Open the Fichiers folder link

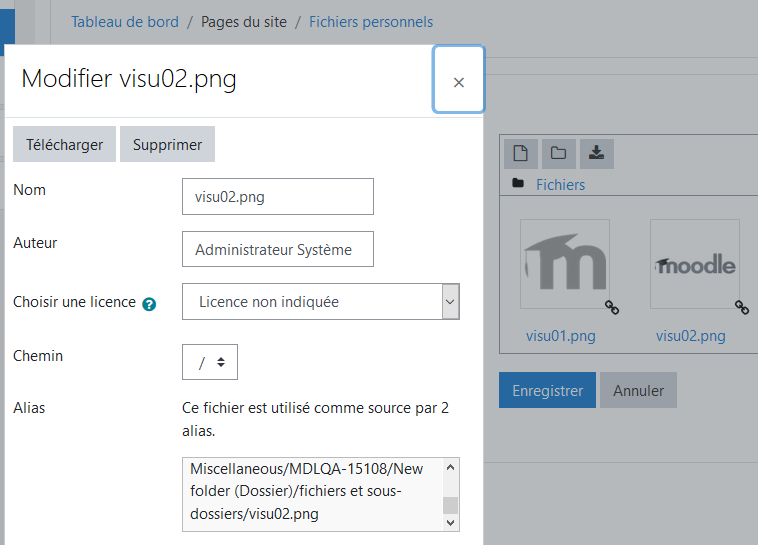pyautogui.click(x=560, y=185)
